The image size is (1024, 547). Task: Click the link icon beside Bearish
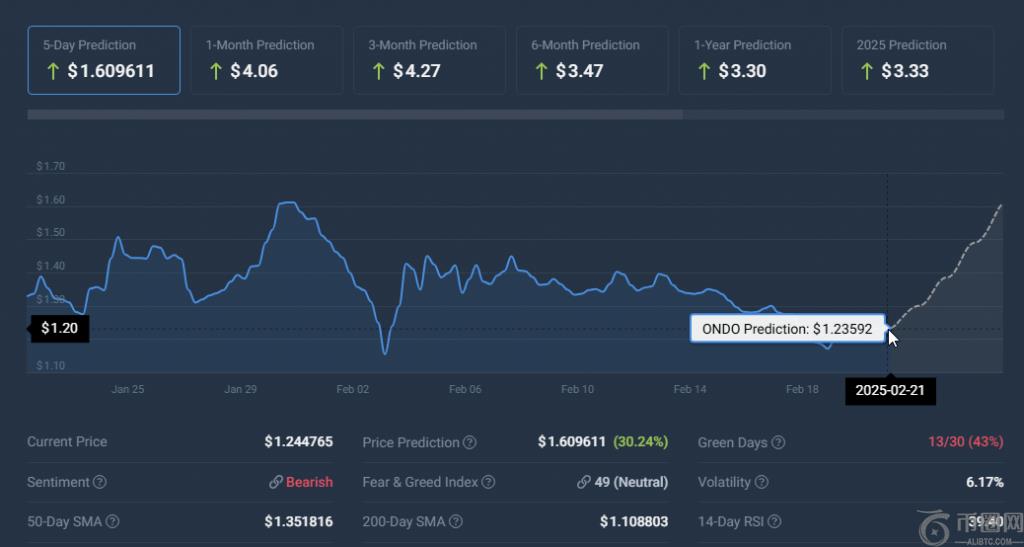[x=275, y=483]
